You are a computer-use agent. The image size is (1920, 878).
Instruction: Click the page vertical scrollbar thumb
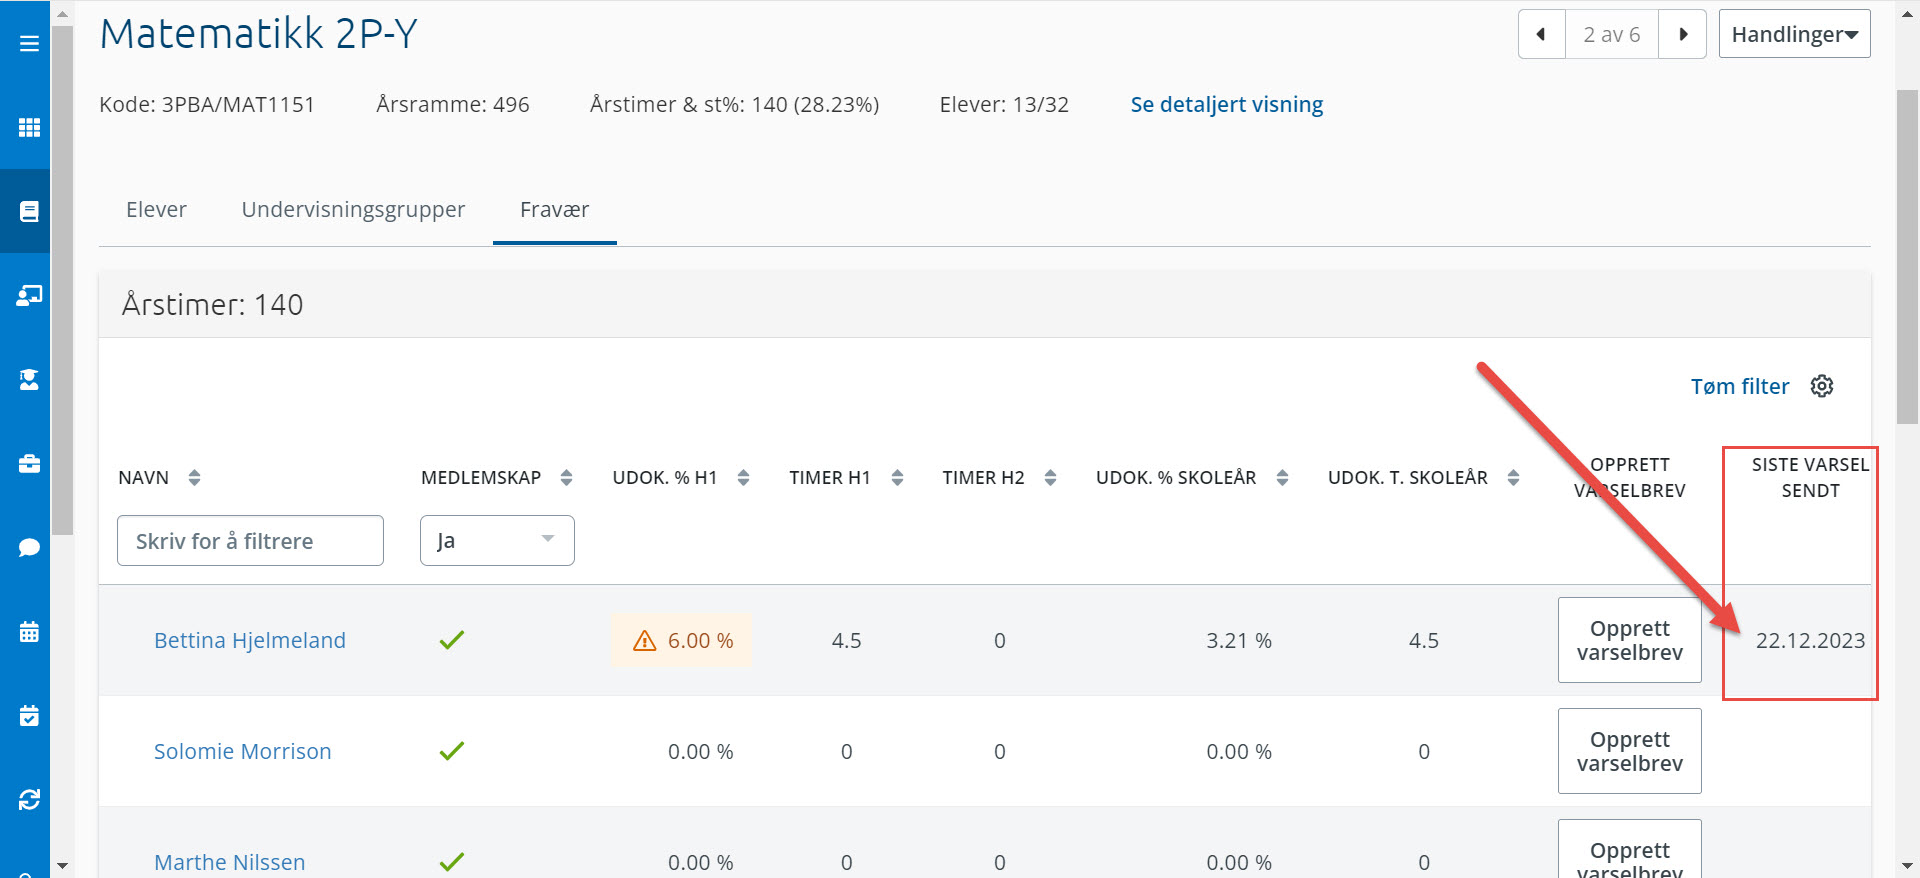pos(1908,257)
